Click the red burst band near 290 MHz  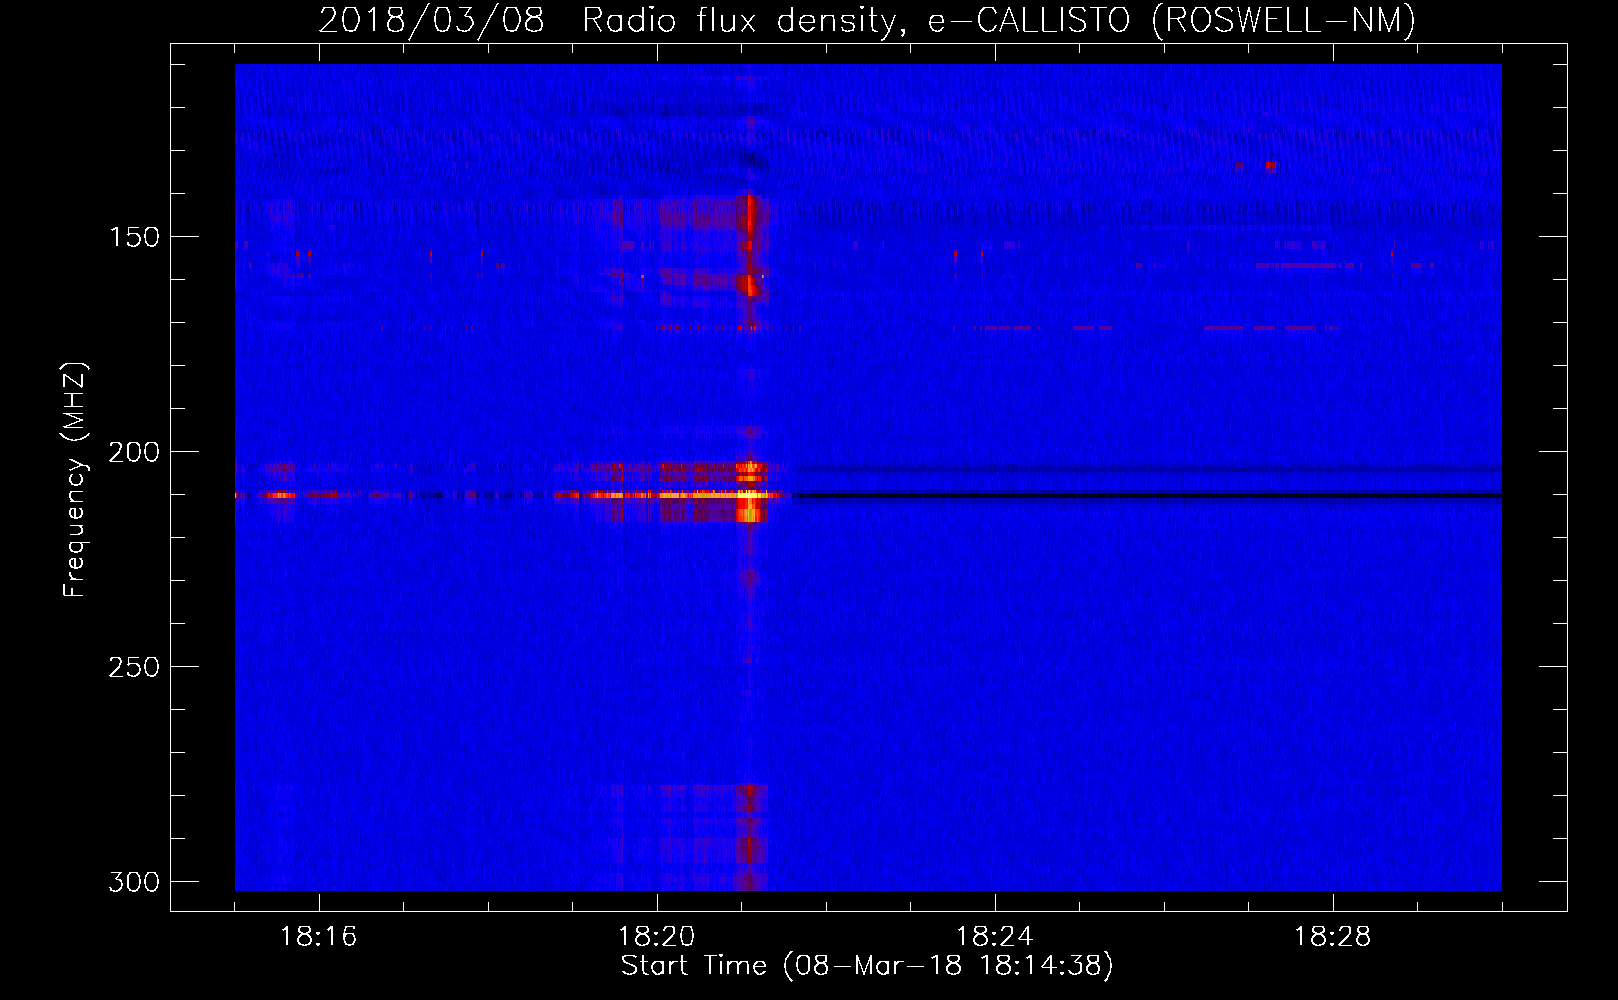pyautogui.click(x=749, y=837)
